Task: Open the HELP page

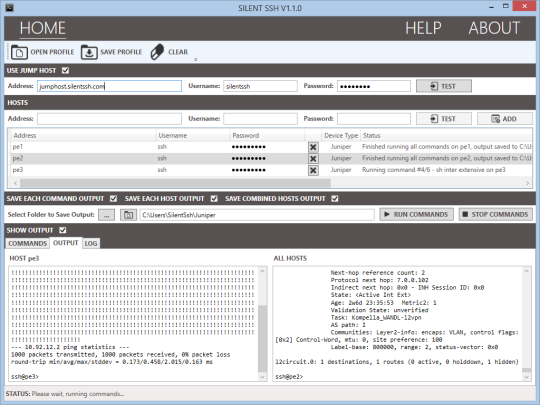Action: pos(423,28)
